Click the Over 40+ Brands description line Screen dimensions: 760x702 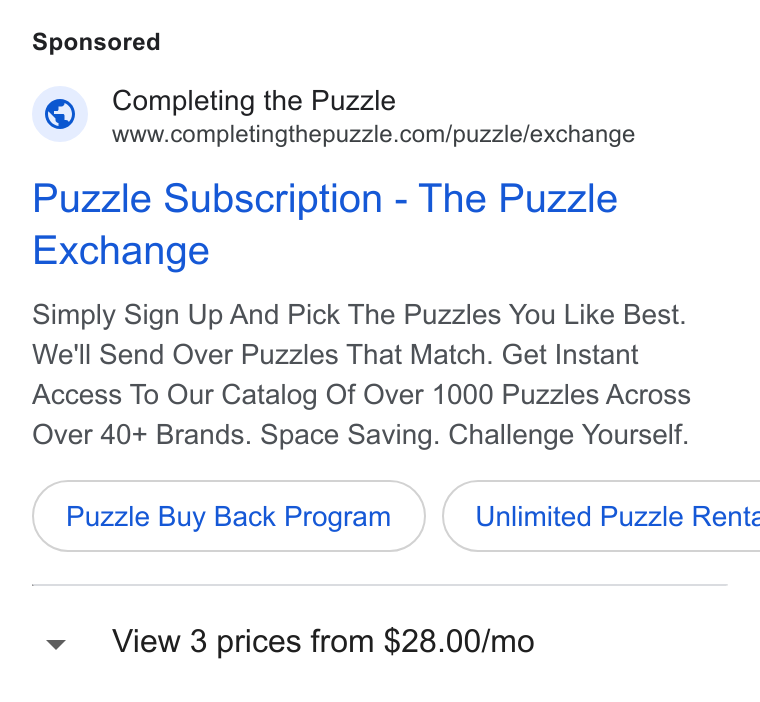361,435
